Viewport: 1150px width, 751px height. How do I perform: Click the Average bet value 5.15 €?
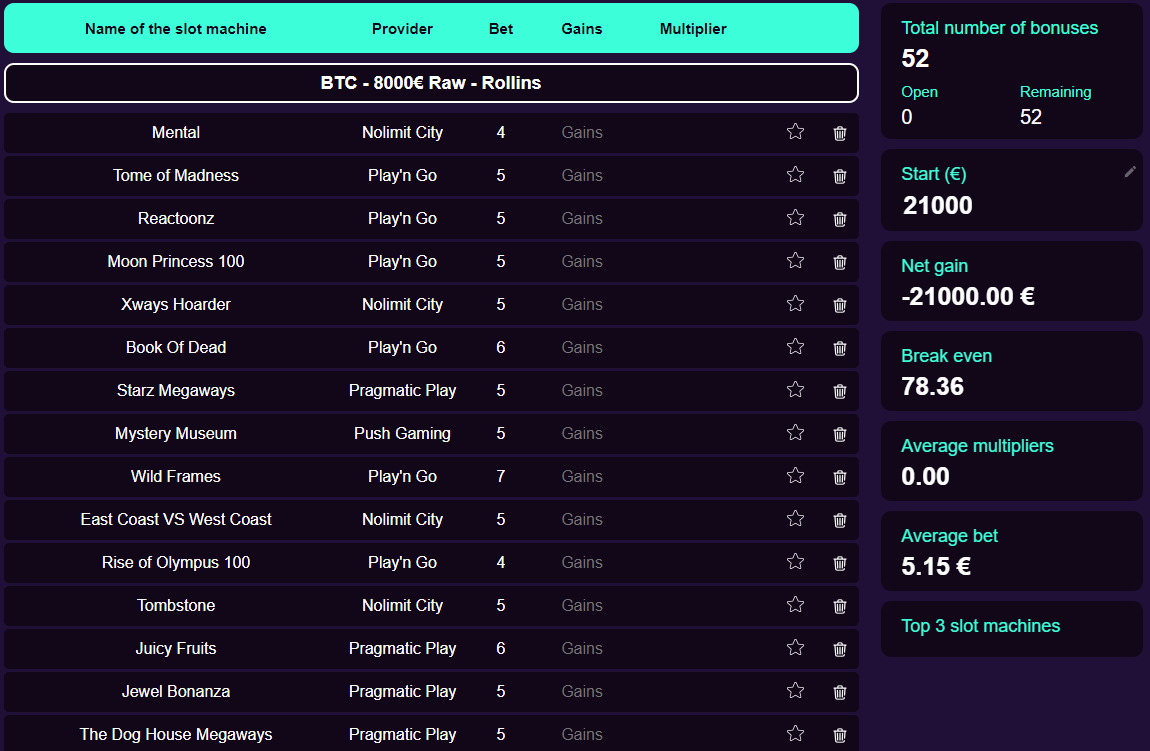(936, 566)
